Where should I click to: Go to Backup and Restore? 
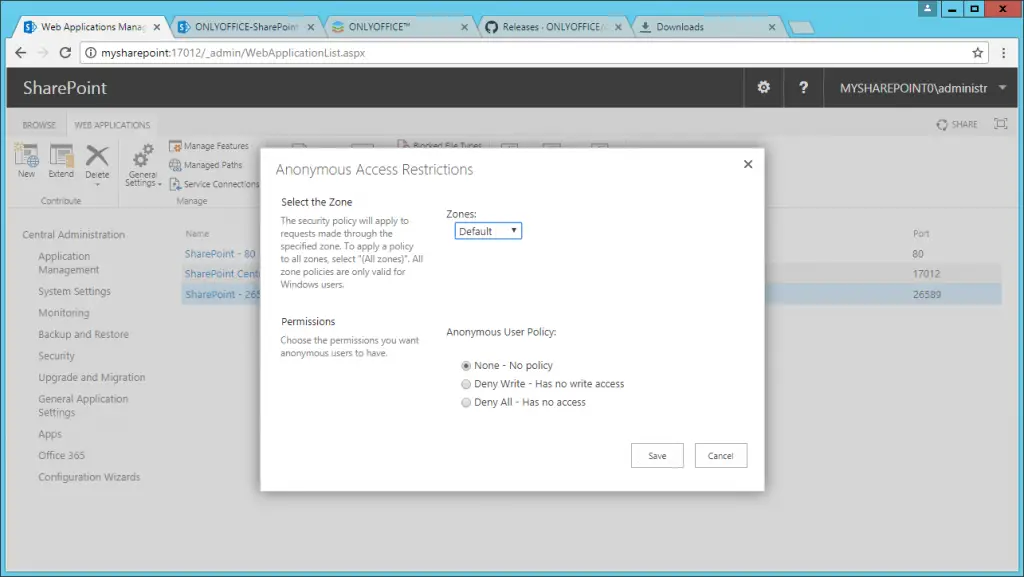83,334
